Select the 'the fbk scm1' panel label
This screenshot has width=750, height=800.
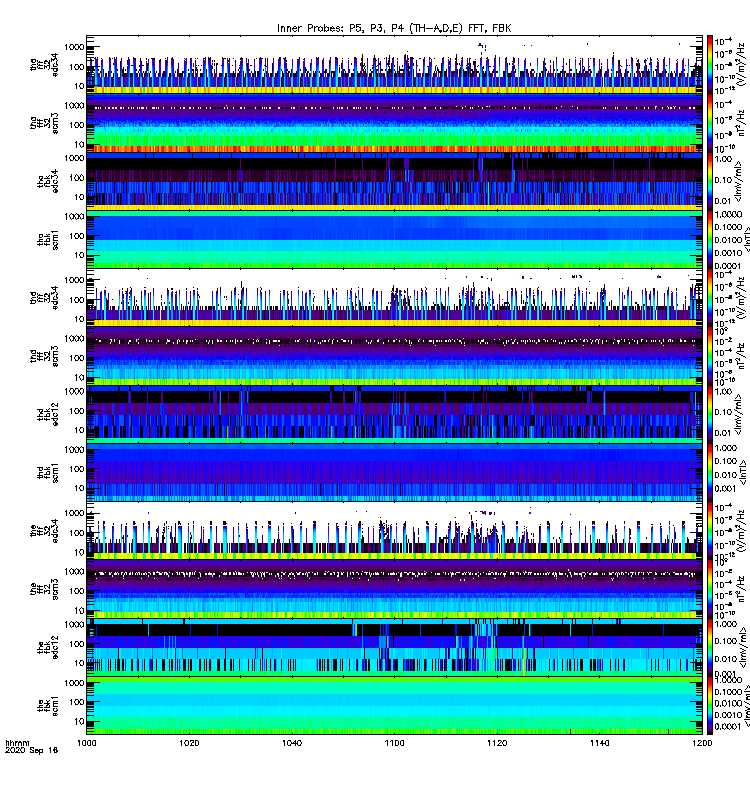48,706
